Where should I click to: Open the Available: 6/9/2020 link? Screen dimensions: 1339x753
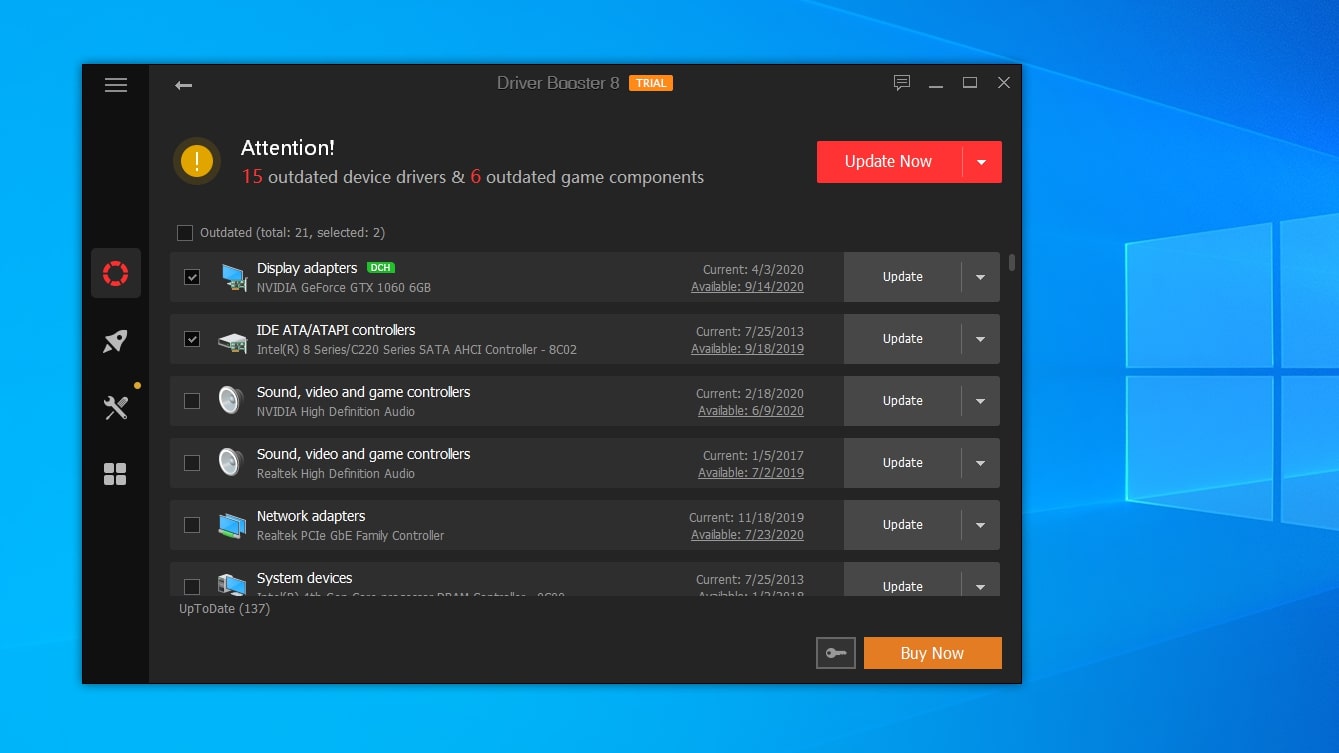click(751, 411)
